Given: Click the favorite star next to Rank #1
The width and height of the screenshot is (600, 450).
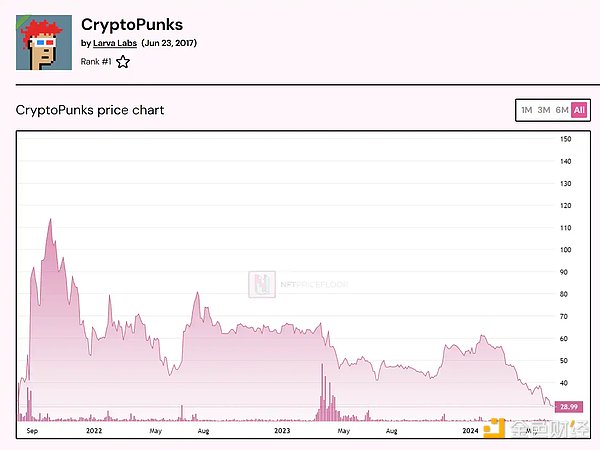Looking at the screenshot, I should [x=123, y=61].
